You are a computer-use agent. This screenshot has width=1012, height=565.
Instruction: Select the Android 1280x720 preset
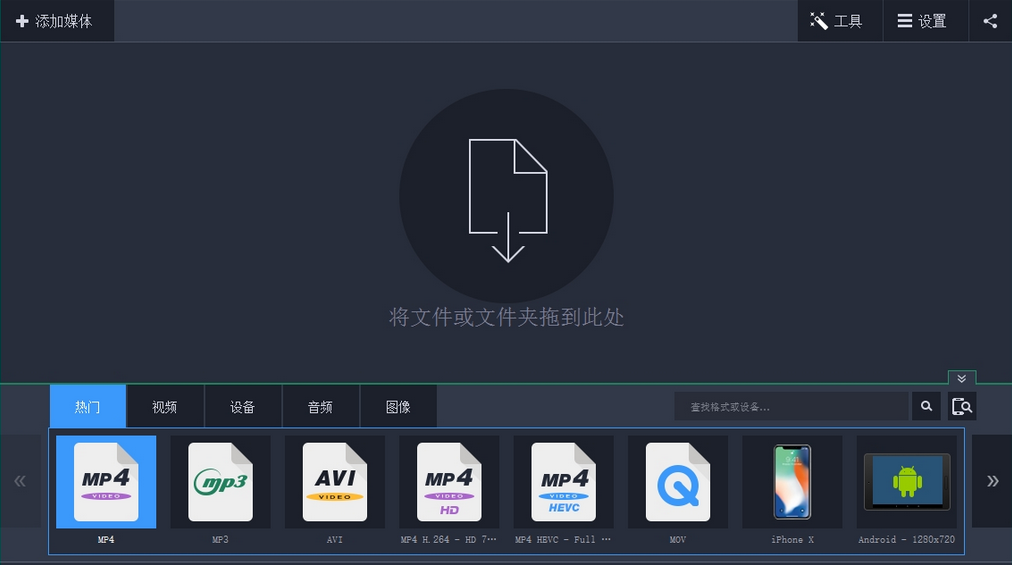pyautogui.click(x=907, y=482)
